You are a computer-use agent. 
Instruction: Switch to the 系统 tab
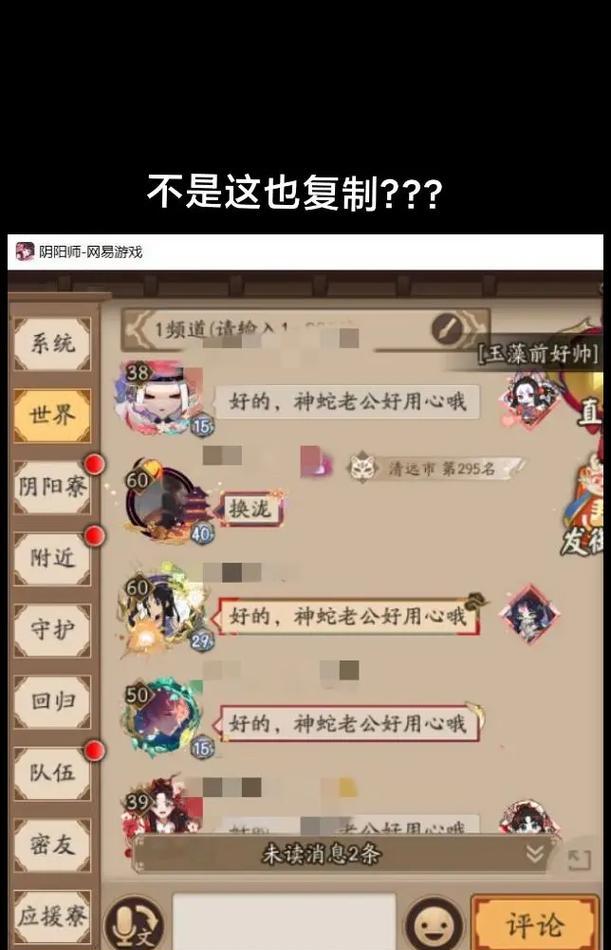[53, 344]
